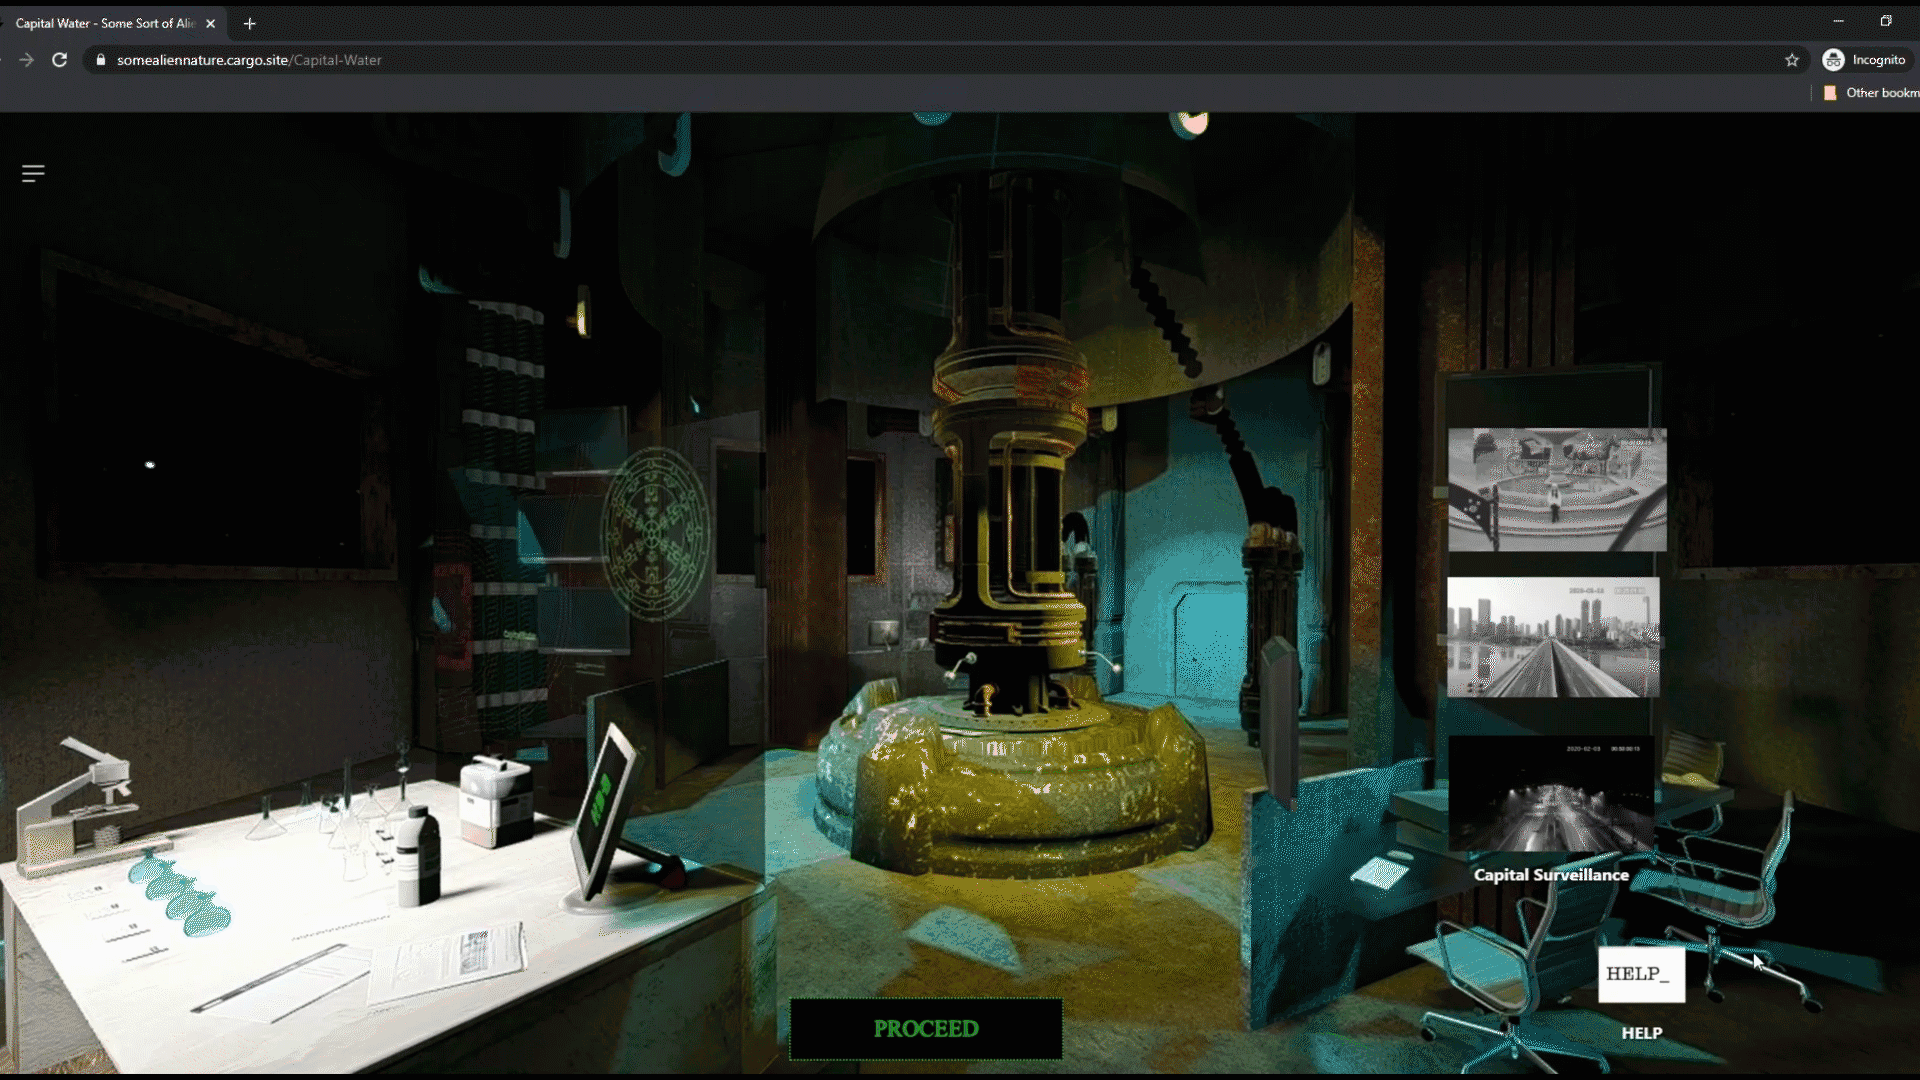The width and height of the screenshot is (1920, 1080).
Task: Open middle surveillance city skyline thumbnail
Action: (x=1553, y=637)
